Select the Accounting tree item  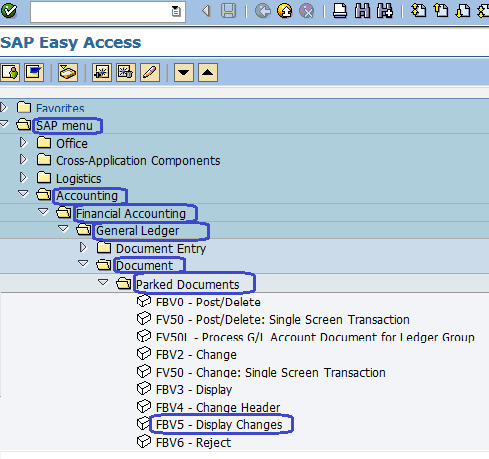(x=87, y=196)
